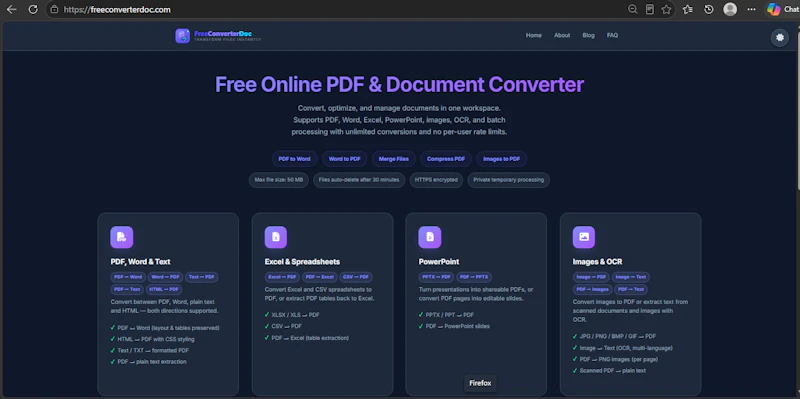Image resolution: width=800 pixels, height=399 pixels.
Task: Click the main 'Free Online PDF & Document Converter' heading
Action: 399,85
